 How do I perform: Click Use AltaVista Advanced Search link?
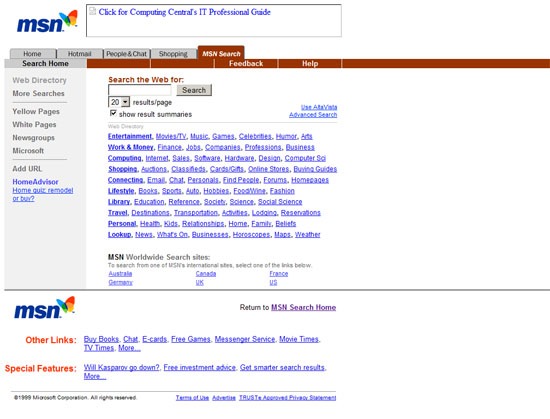coord(313,111)
